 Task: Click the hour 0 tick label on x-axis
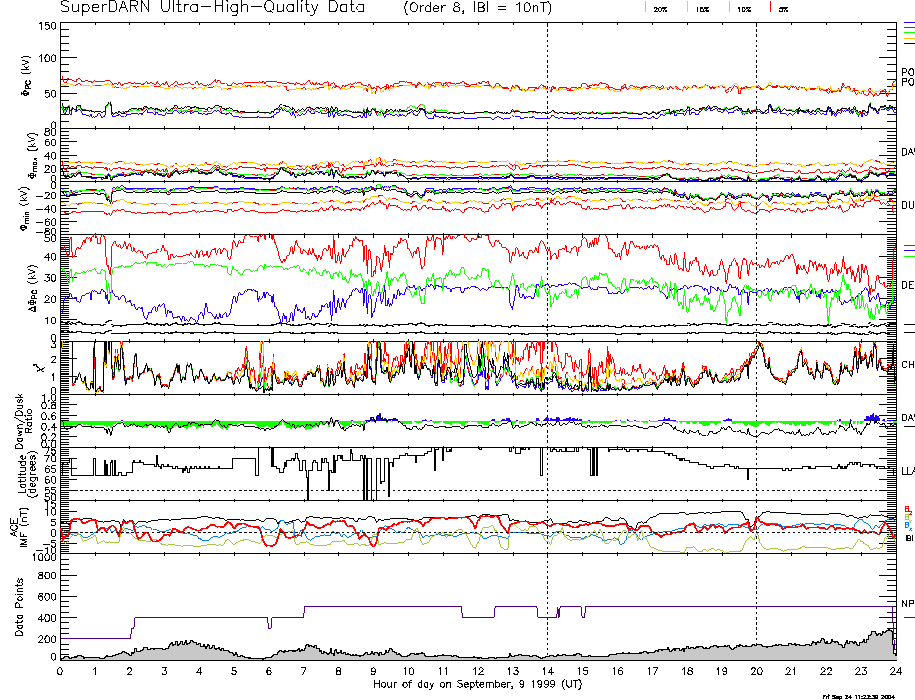[x=60, y=671]
